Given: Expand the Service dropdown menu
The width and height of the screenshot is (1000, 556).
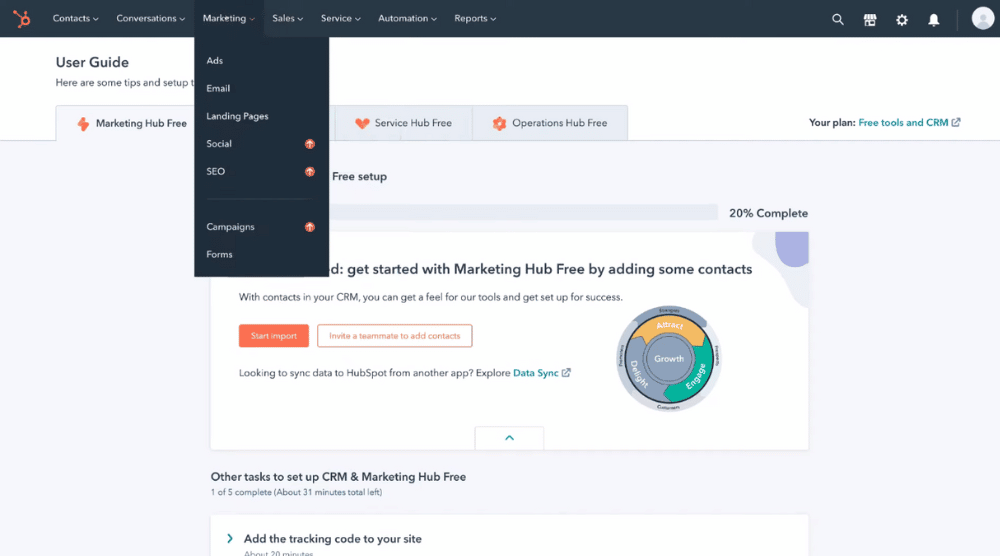Looking at the screenshot, I should pyautogui.click(x=341, y=18).
